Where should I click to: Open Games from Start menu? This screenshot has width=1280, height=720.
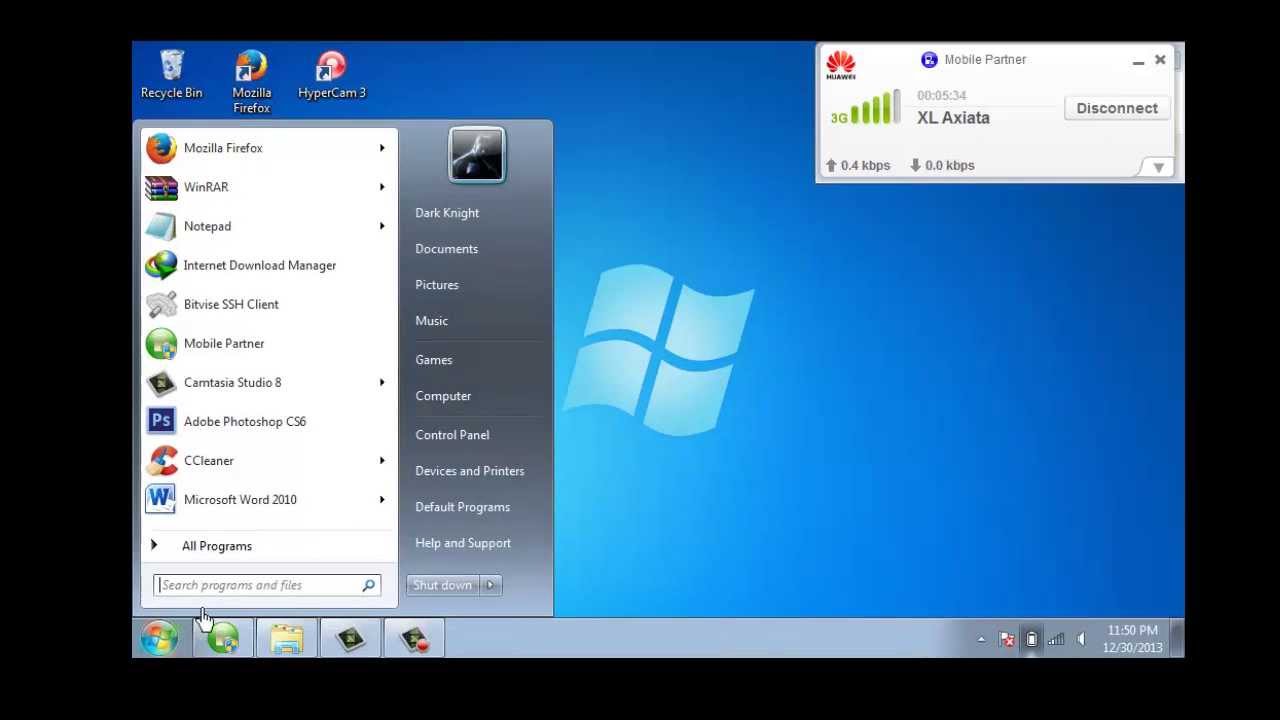pyautogui.click(x=433, y=360)
